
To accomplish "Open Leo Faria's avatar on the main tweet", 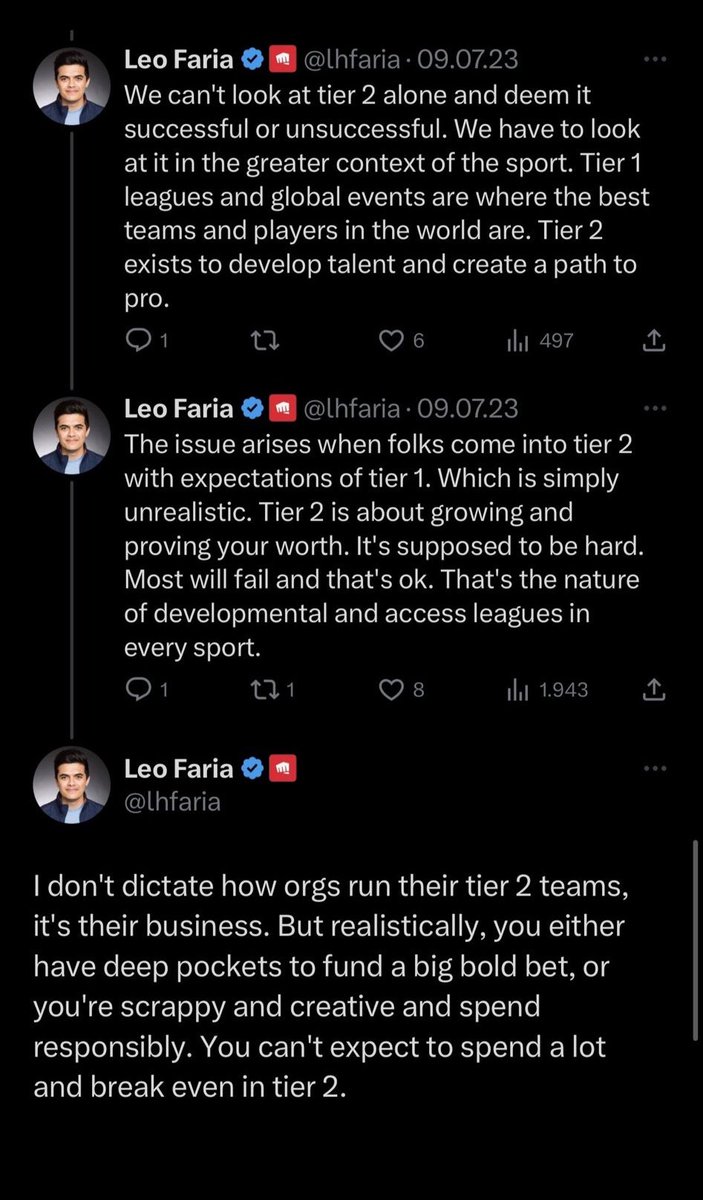I will tap(71, 785).
